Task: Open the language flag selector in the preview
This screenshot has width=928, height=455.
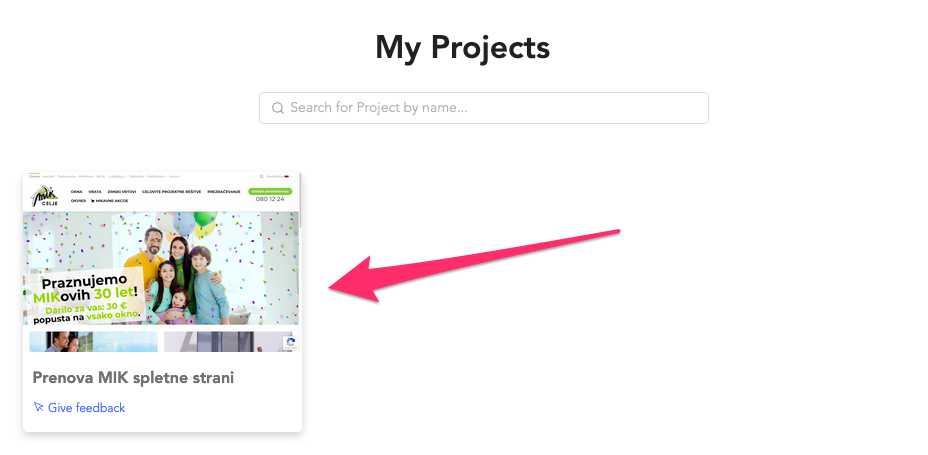Action: pos(286,176)
